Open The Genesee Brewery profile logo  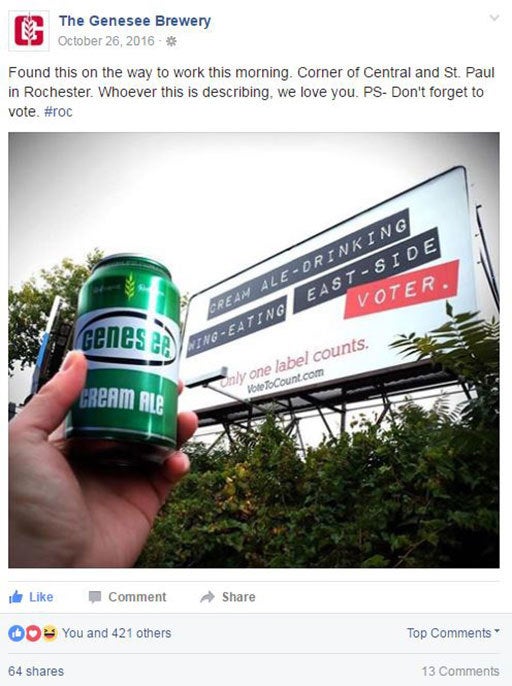[29, 31]
